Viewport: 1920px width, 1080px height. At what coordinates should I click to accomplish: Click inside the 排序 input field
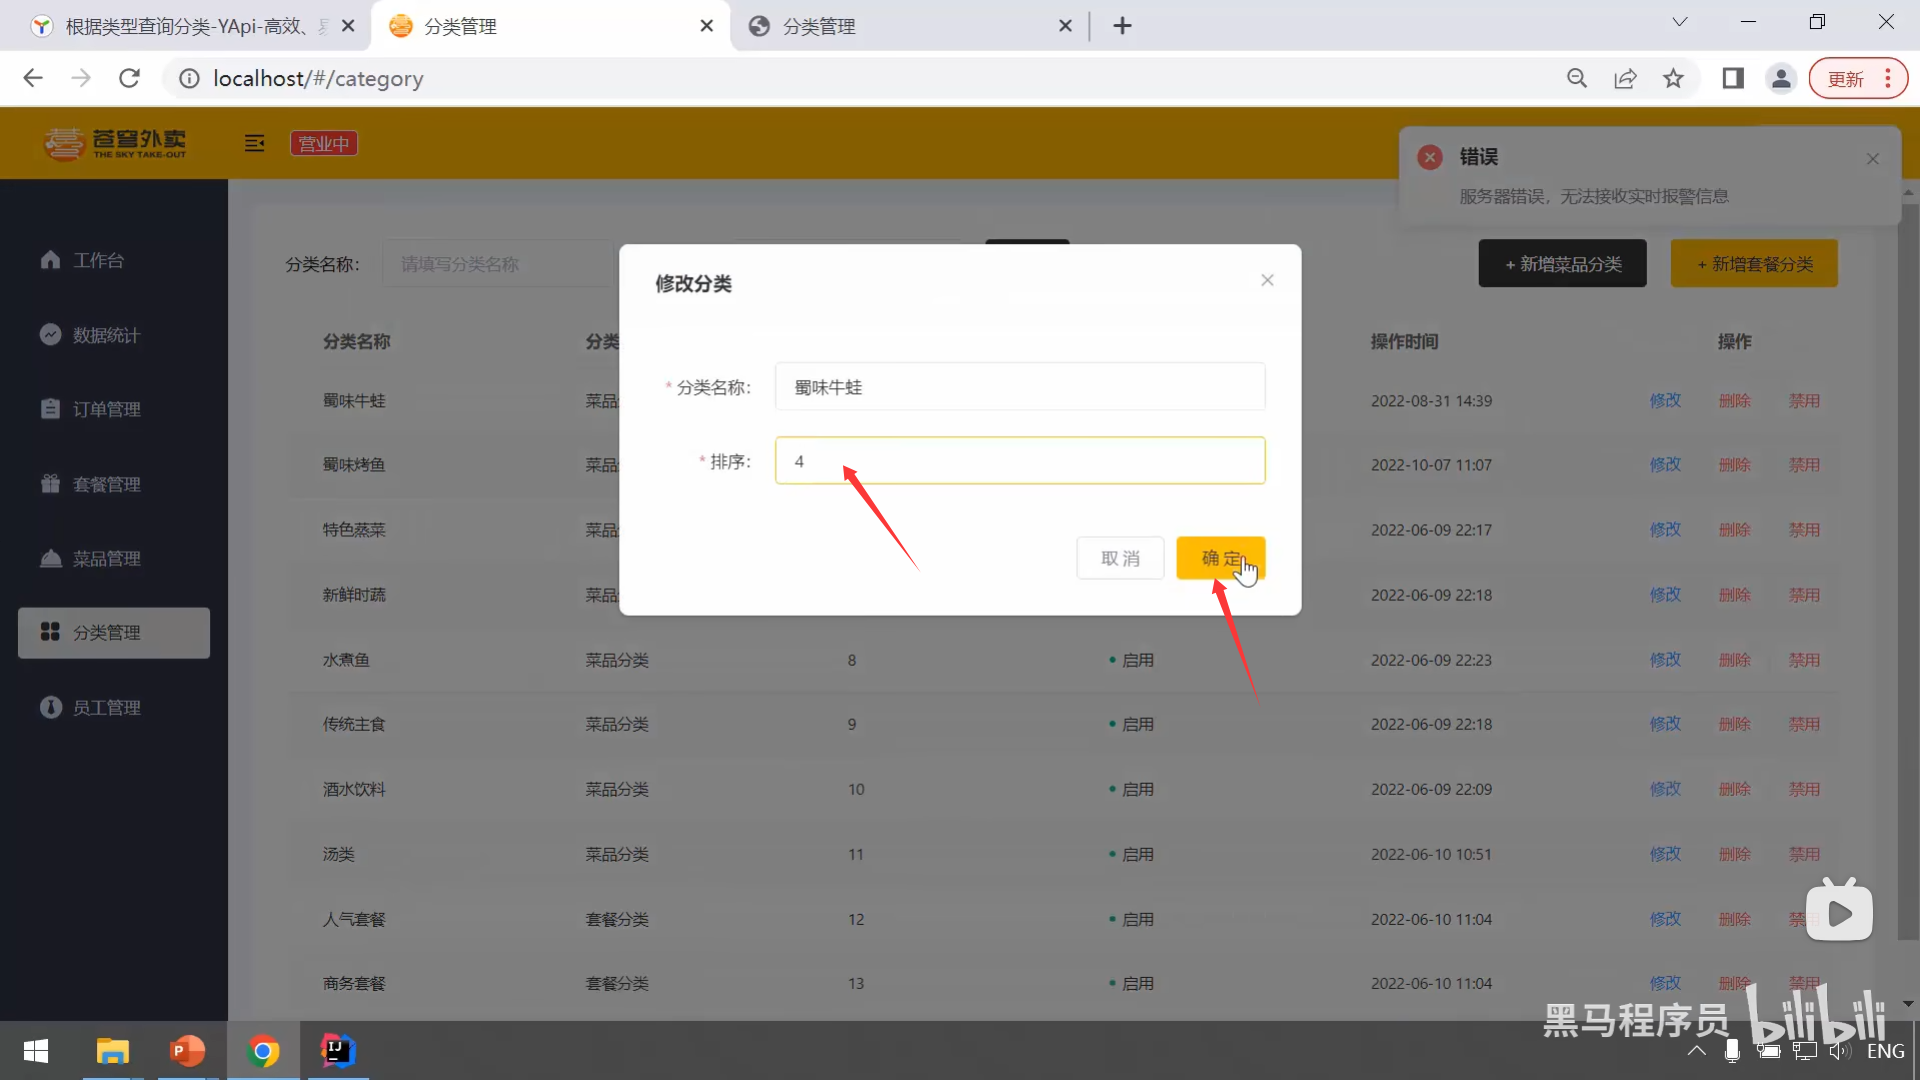[x=1019, y=461]
